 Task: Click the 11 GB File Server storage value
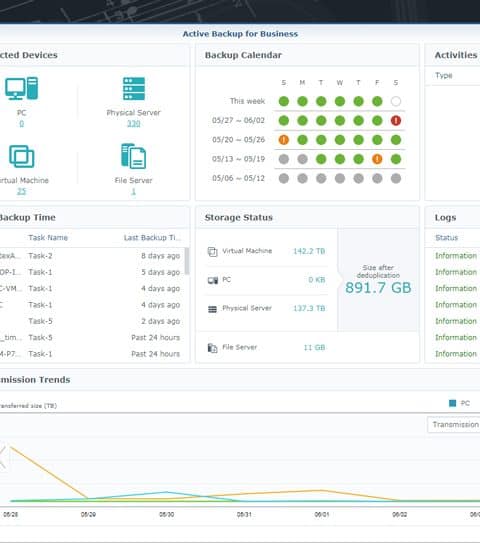pos(314,347)
